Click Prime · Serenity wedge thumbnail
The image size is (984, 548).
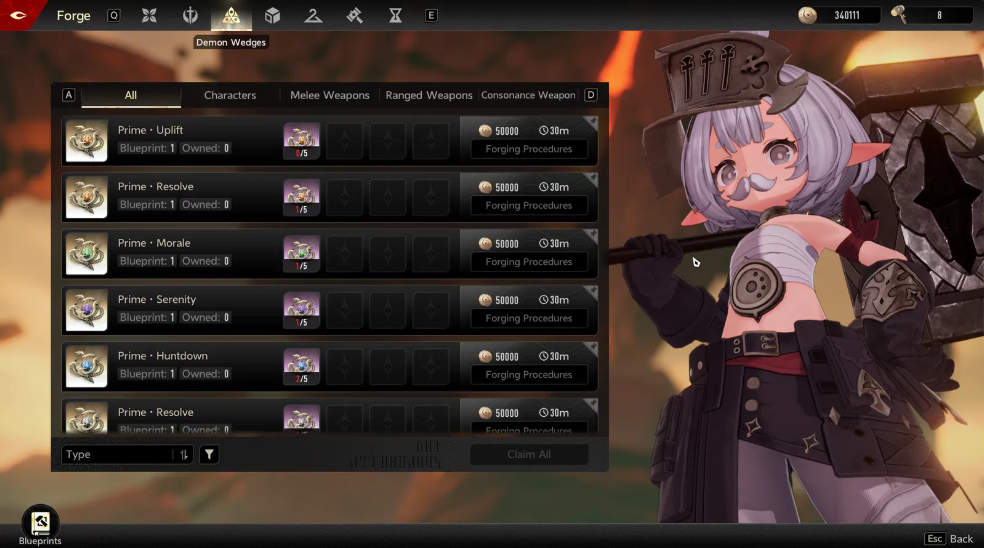pos(87,310)
